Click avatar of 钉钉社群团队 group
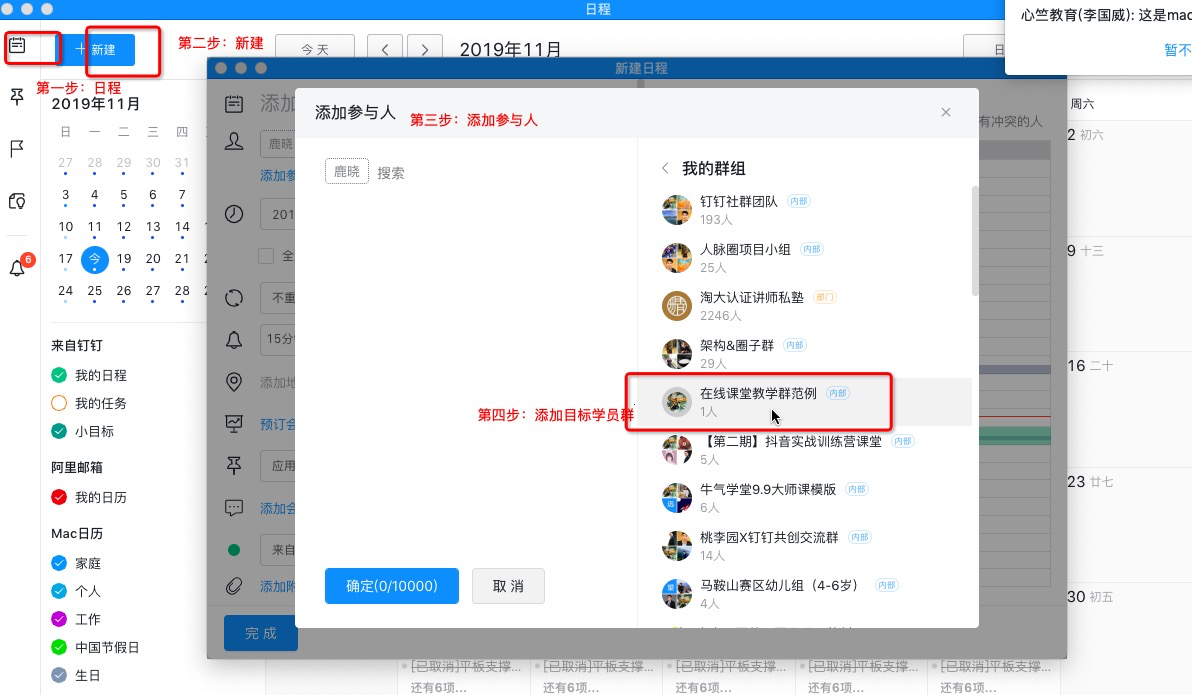The image size is (1192, 695). [676, 210]
